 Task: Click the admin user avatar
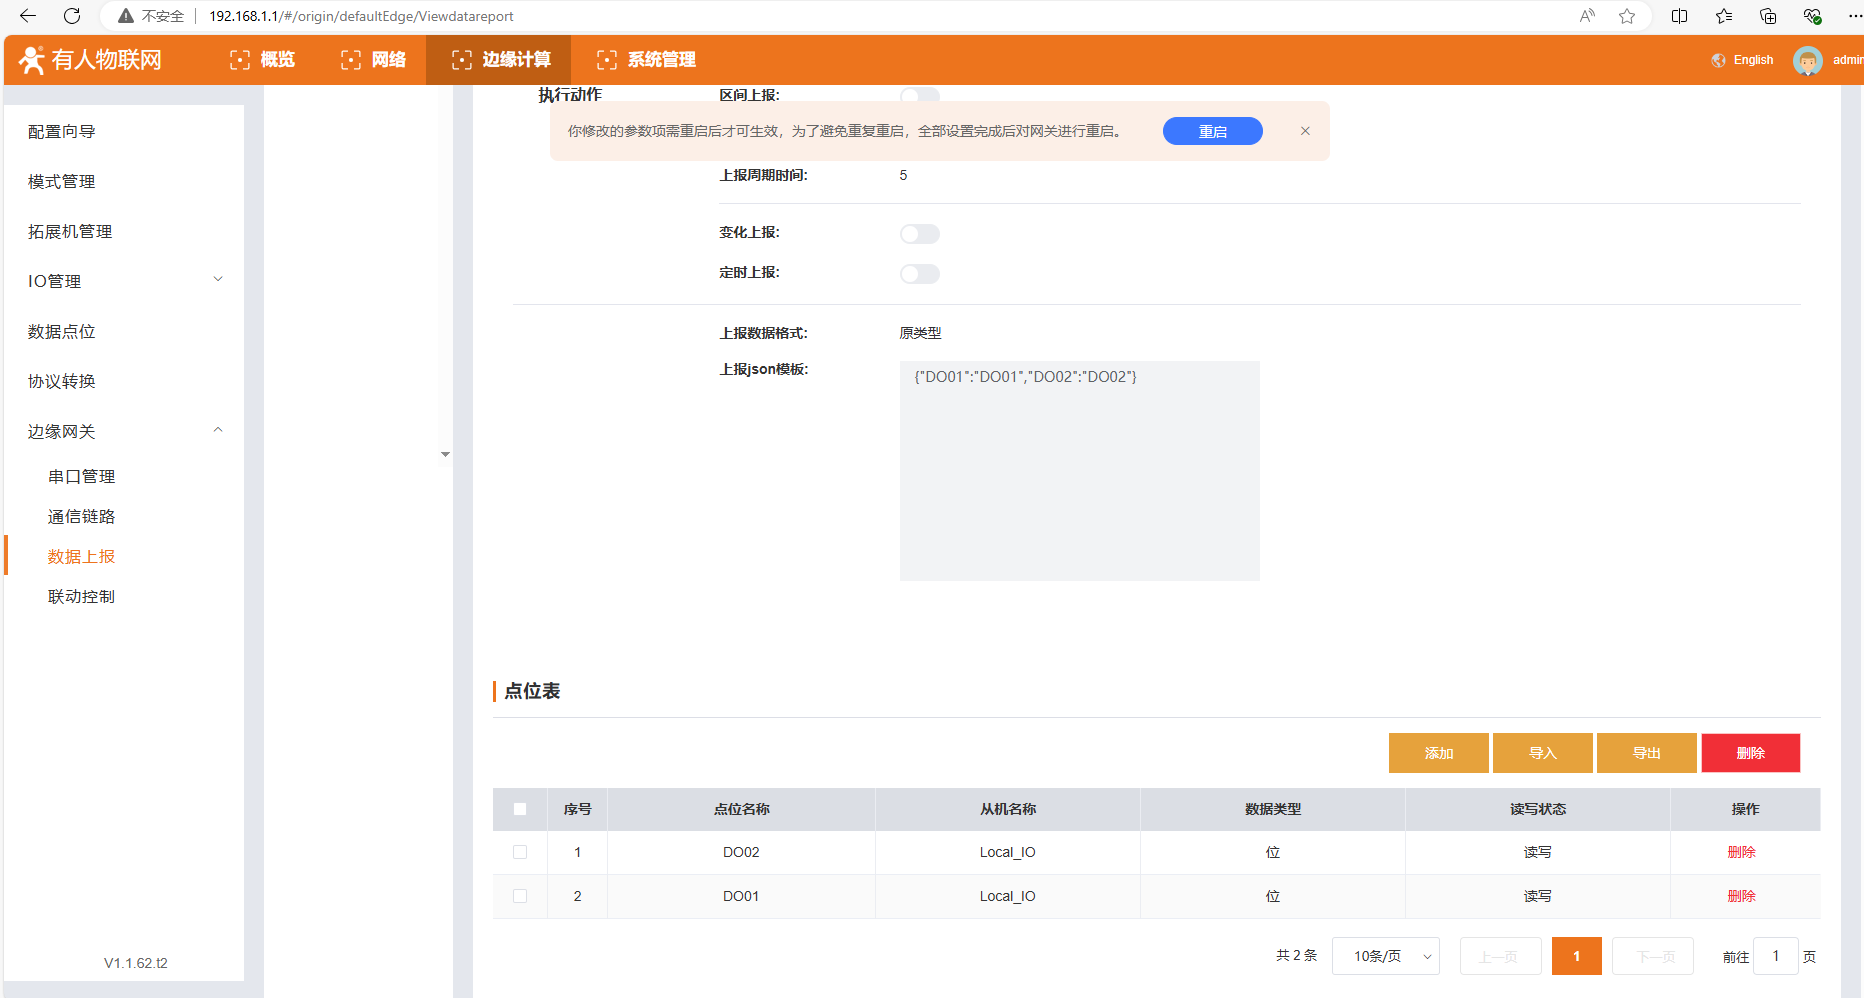click(x=1807, y=60)
